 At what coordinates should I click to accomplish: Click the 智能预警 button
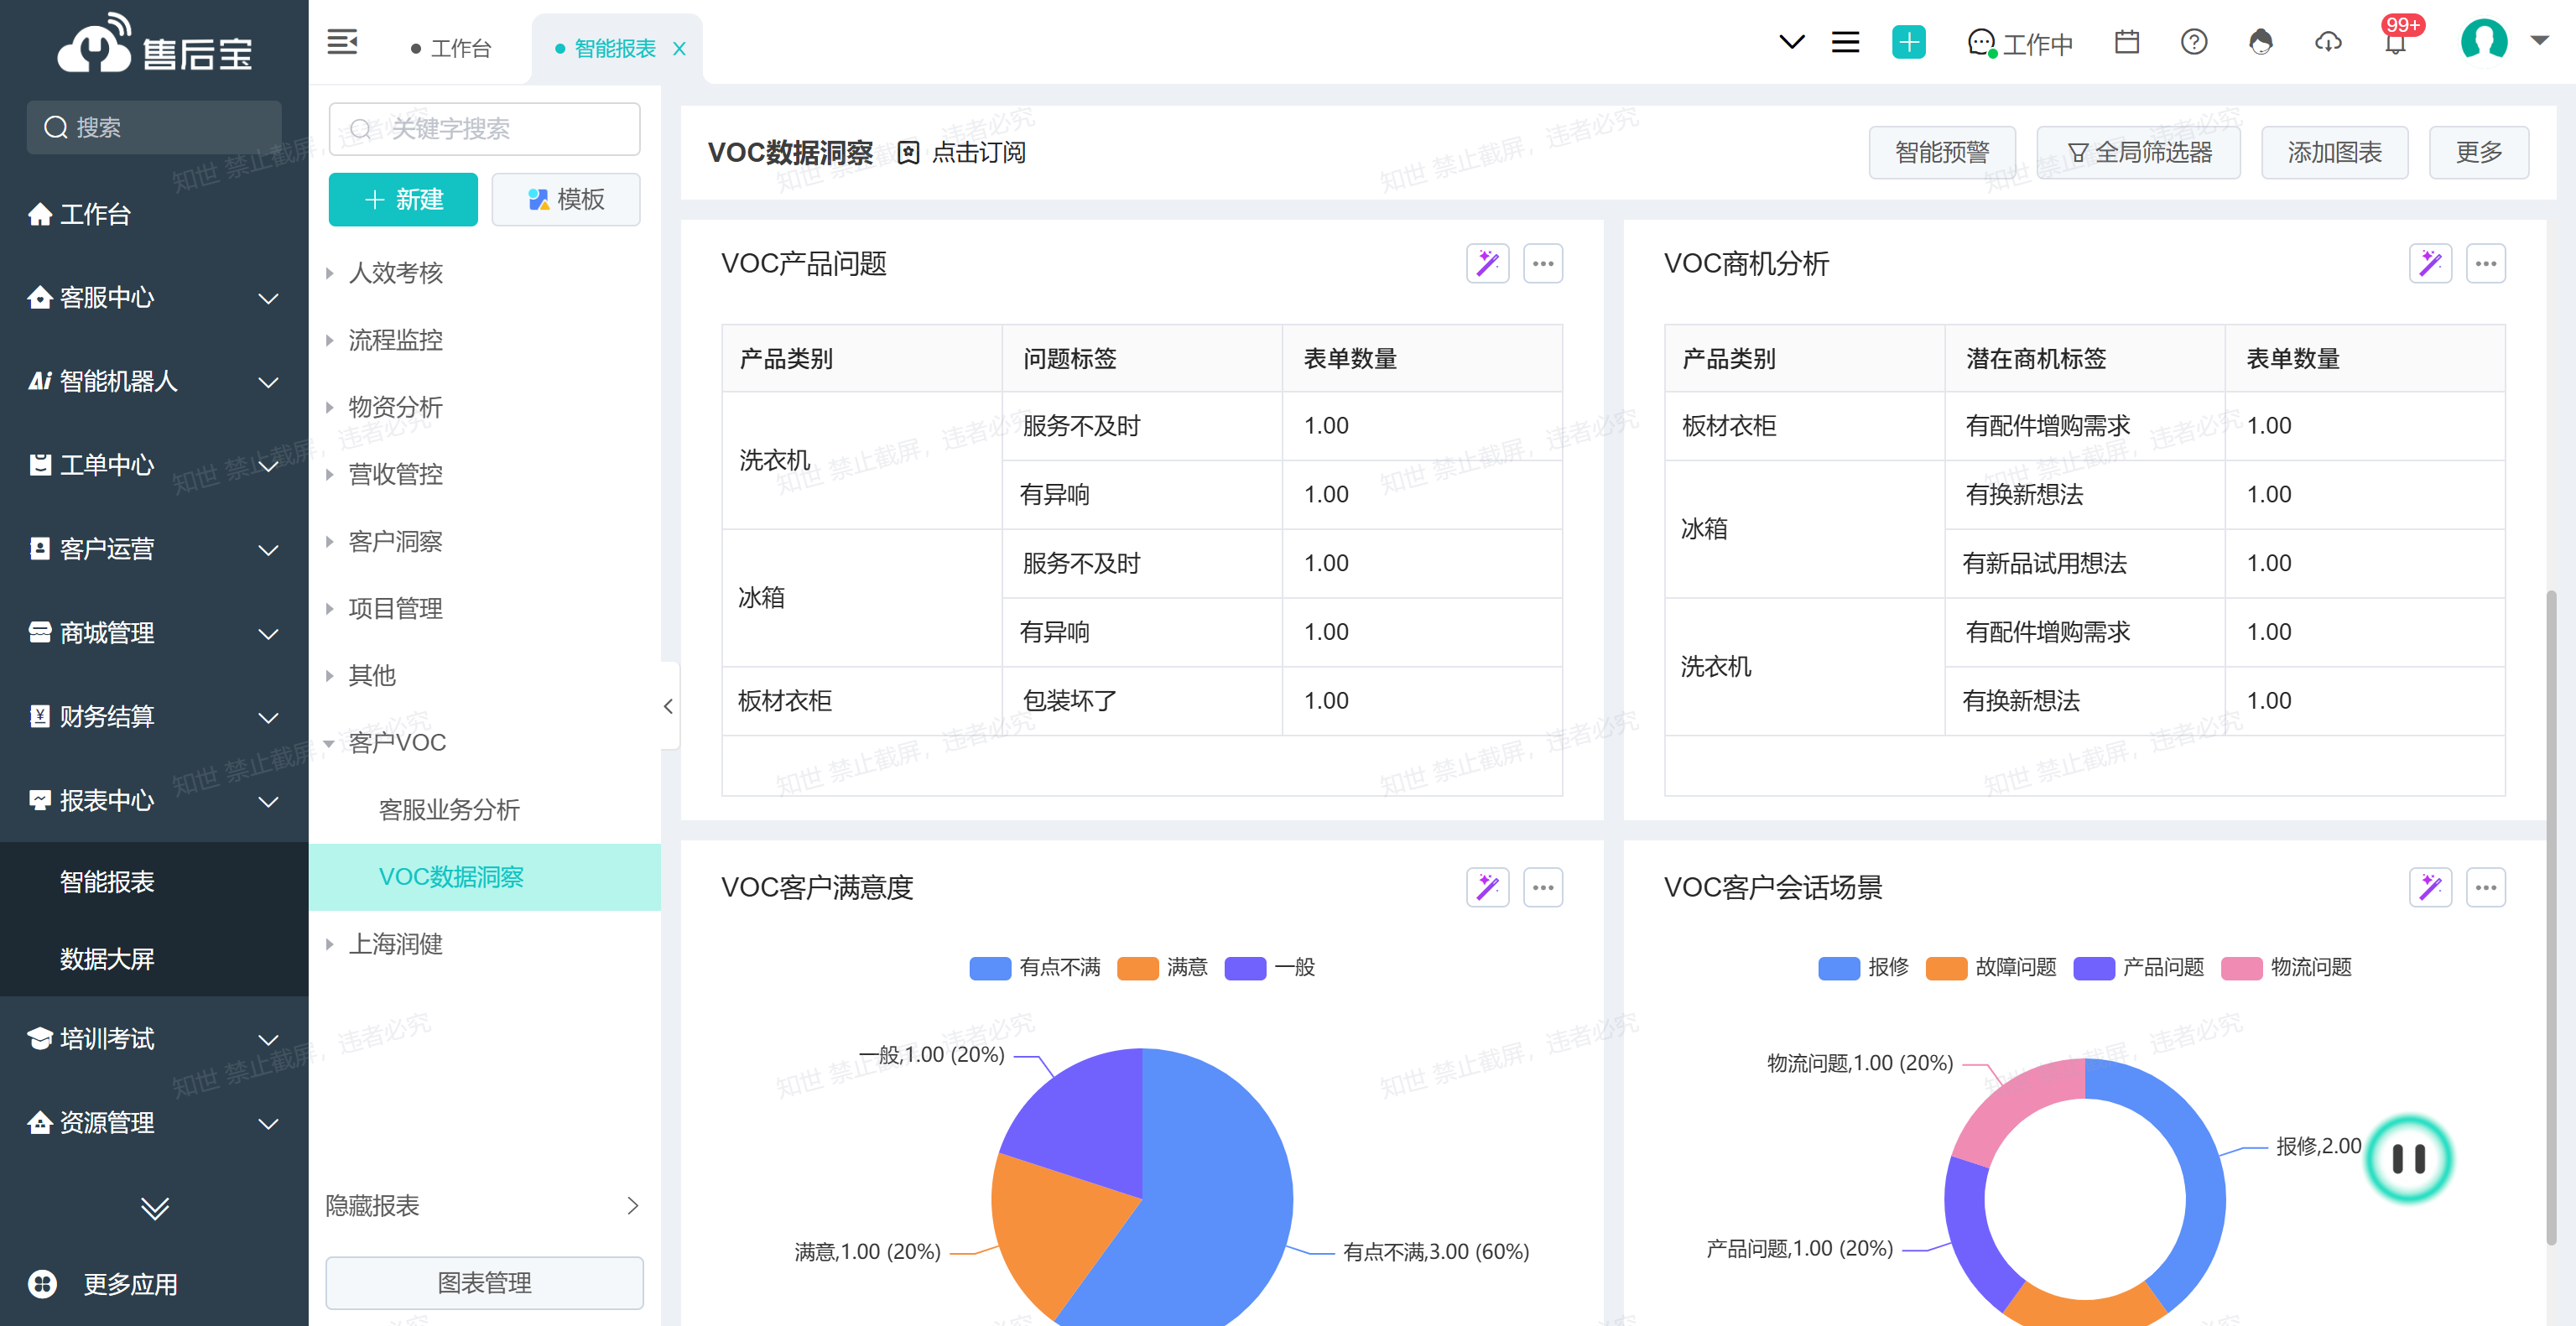point(1942,152)
